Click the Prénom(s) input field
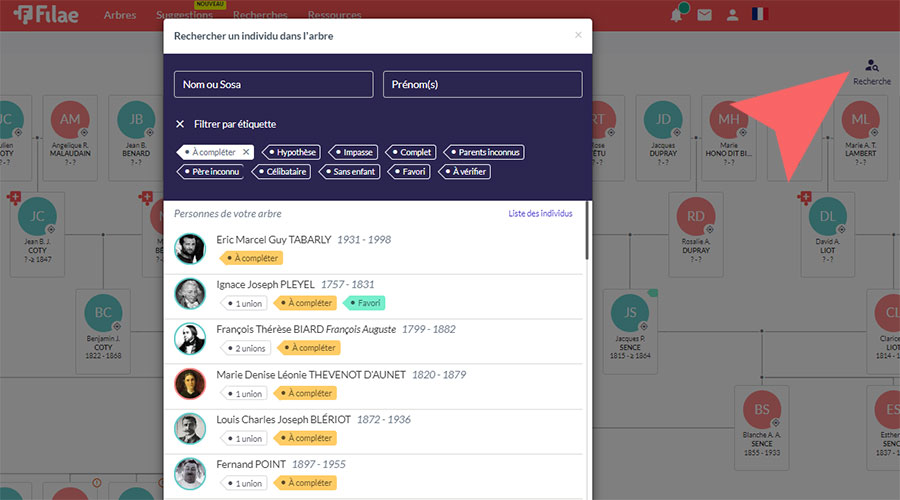This screenshot has height=500, width=900. 482,85
